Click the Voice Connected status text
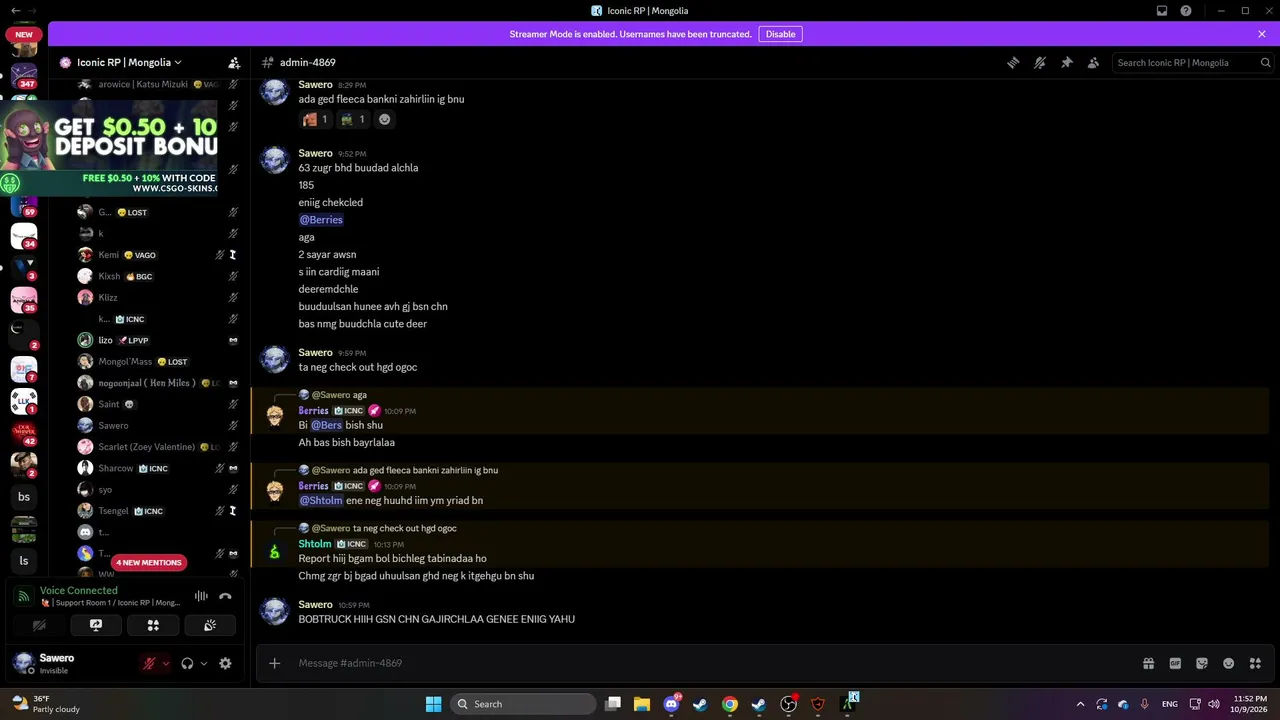 pos(79,590)
